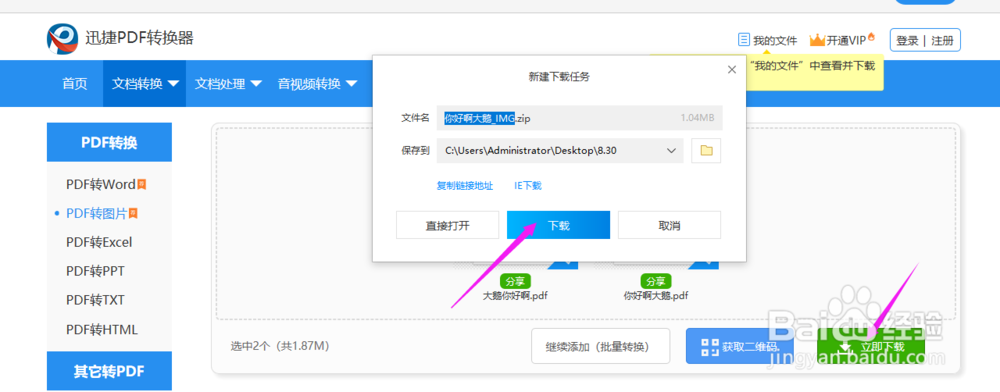Select PDF转Word in the sidebar

pos(101,185)
